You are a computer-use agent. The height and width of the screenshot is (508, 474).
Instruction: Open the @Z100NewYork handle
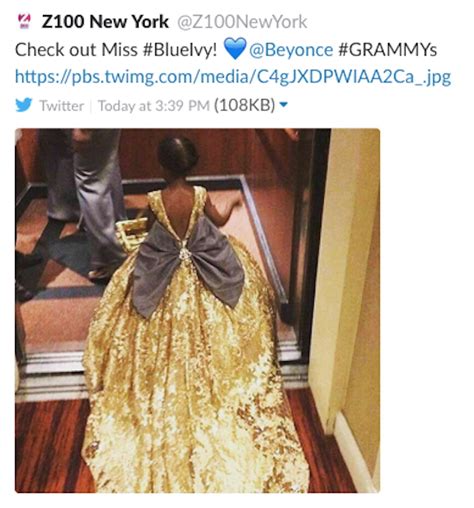click(x=241, y=22)
